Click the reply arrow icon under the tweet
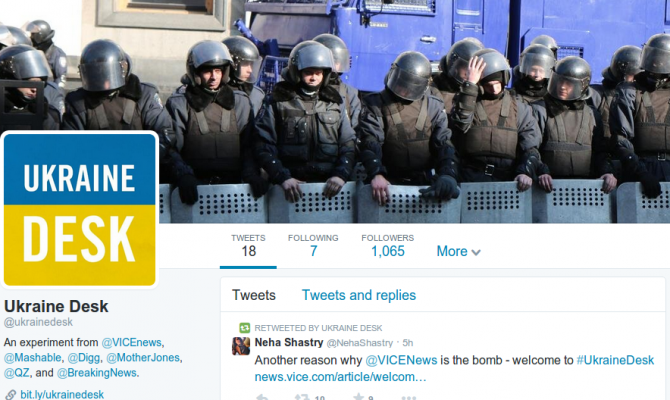The height and width of the screenshot is (400, 670). click(x=262, y=397)
